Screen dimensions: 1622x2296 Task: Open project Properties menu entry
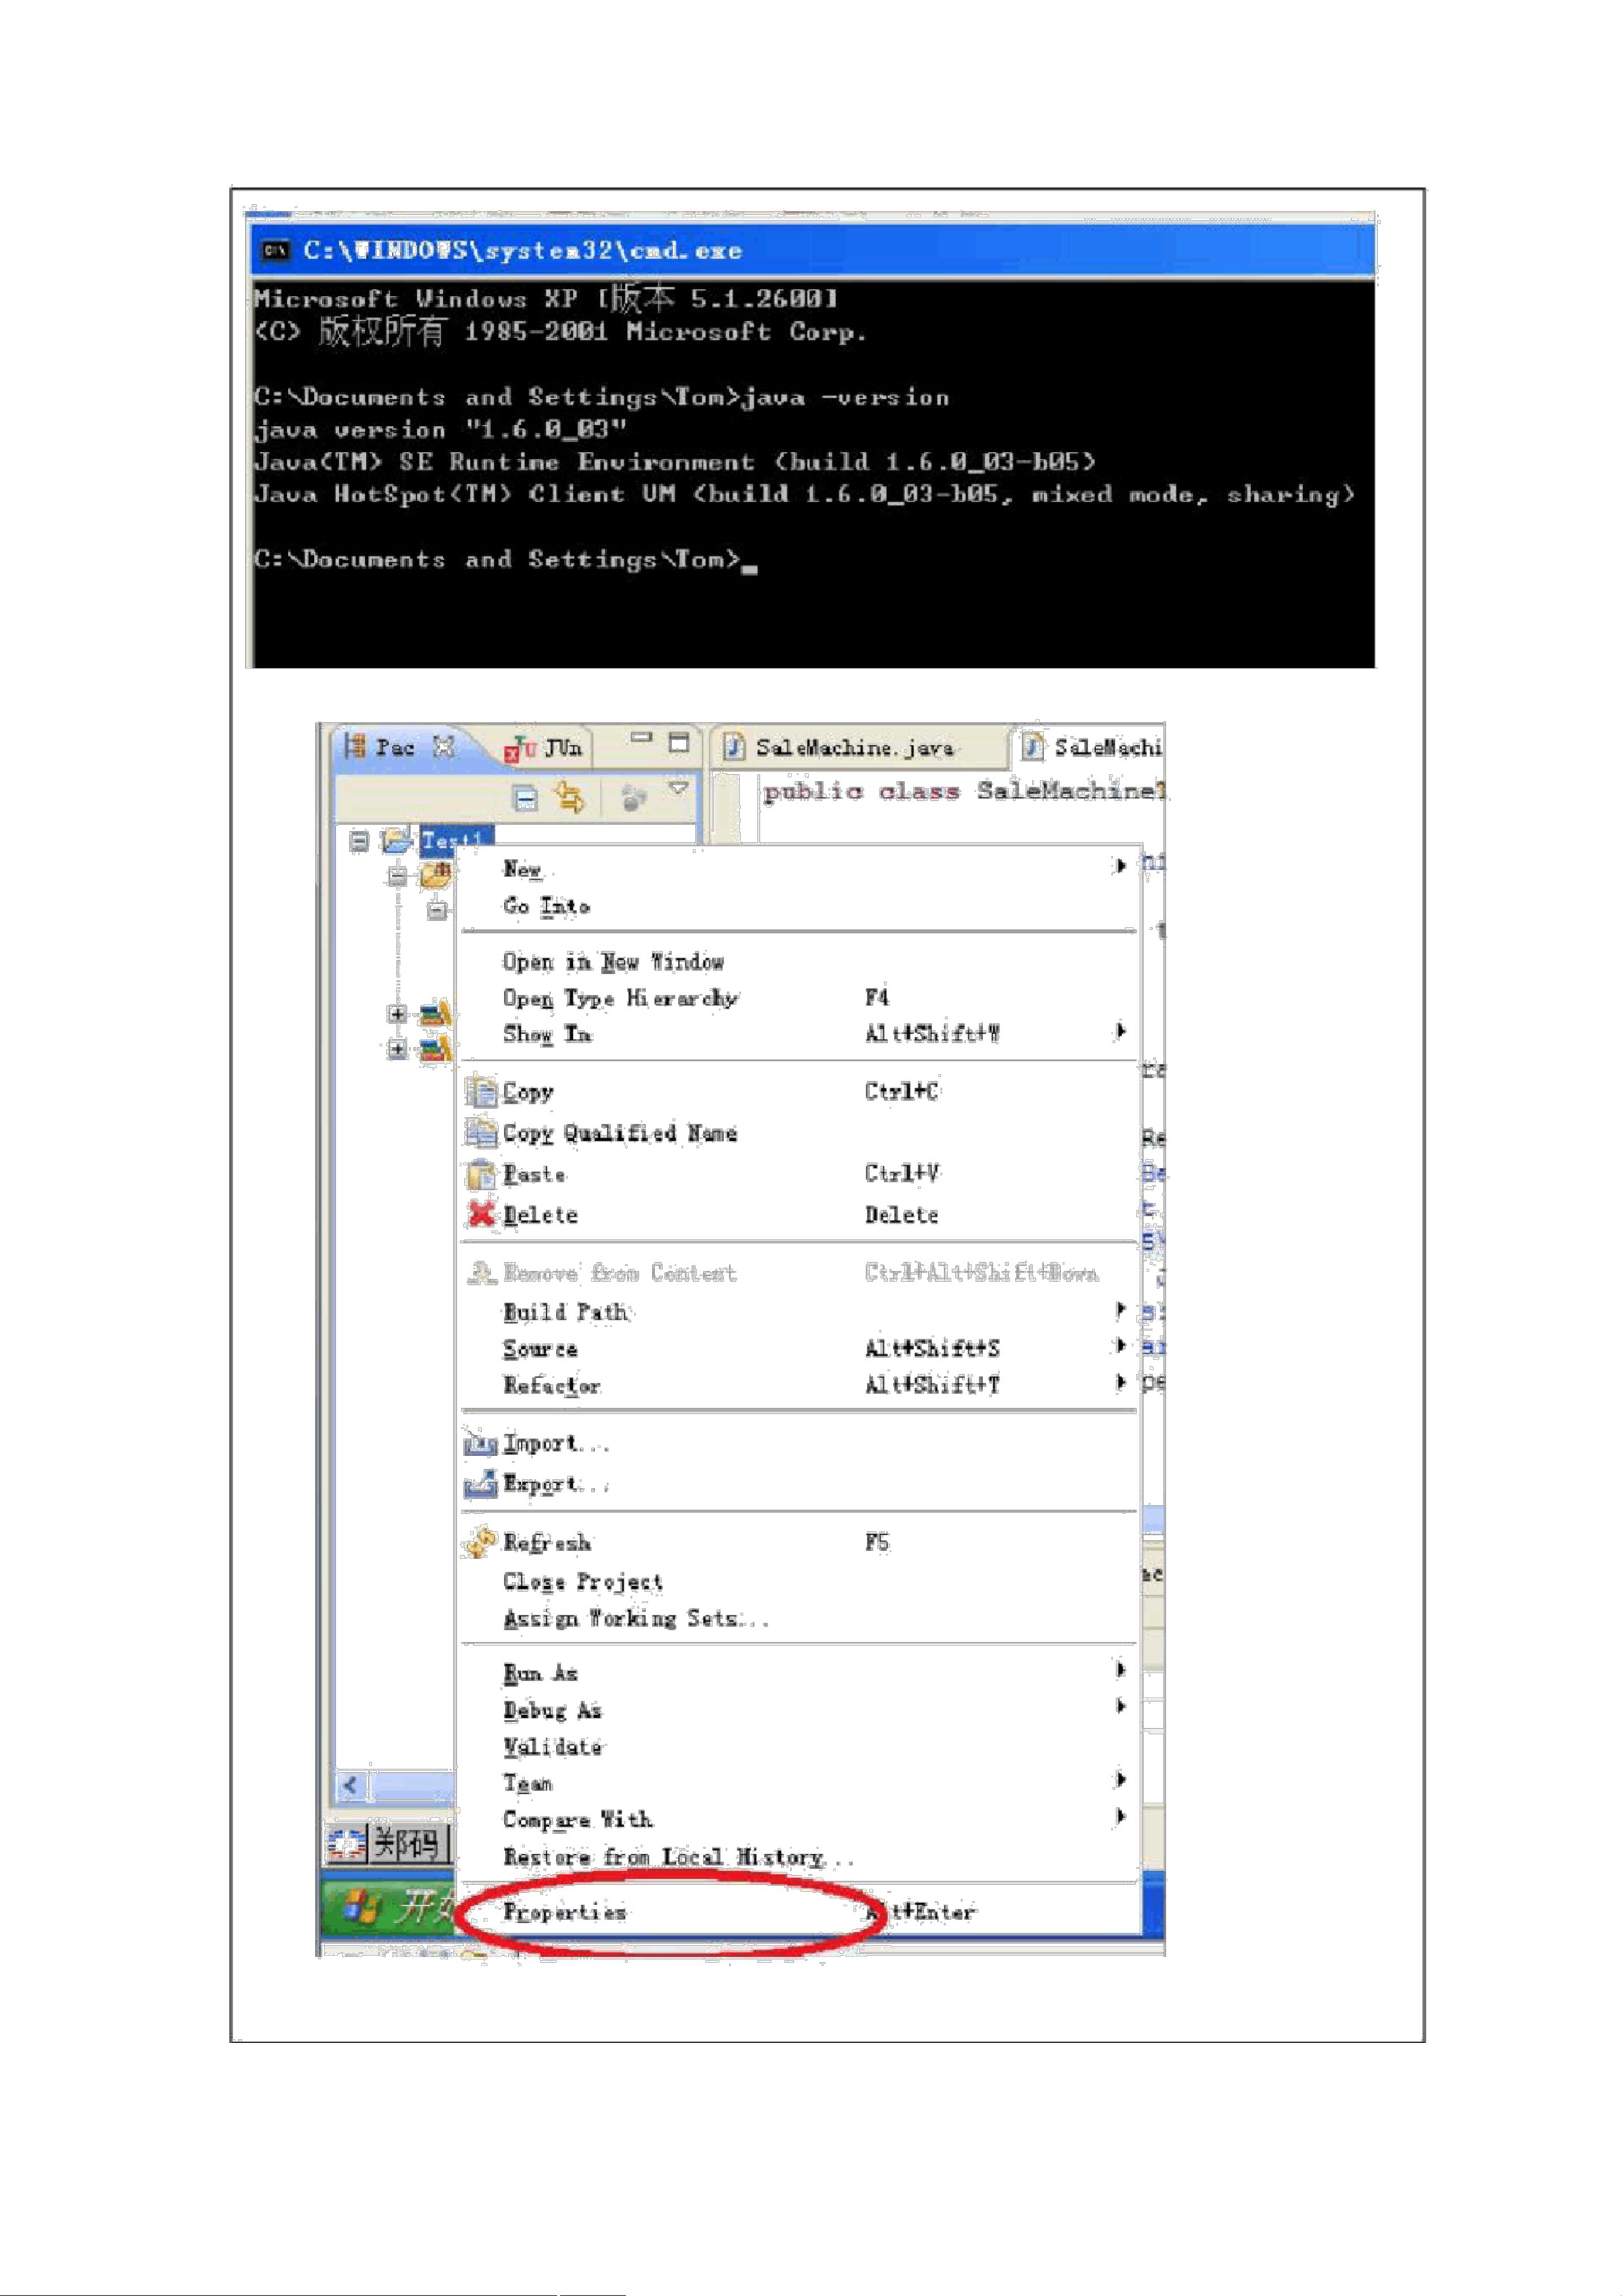point(798,1912)
